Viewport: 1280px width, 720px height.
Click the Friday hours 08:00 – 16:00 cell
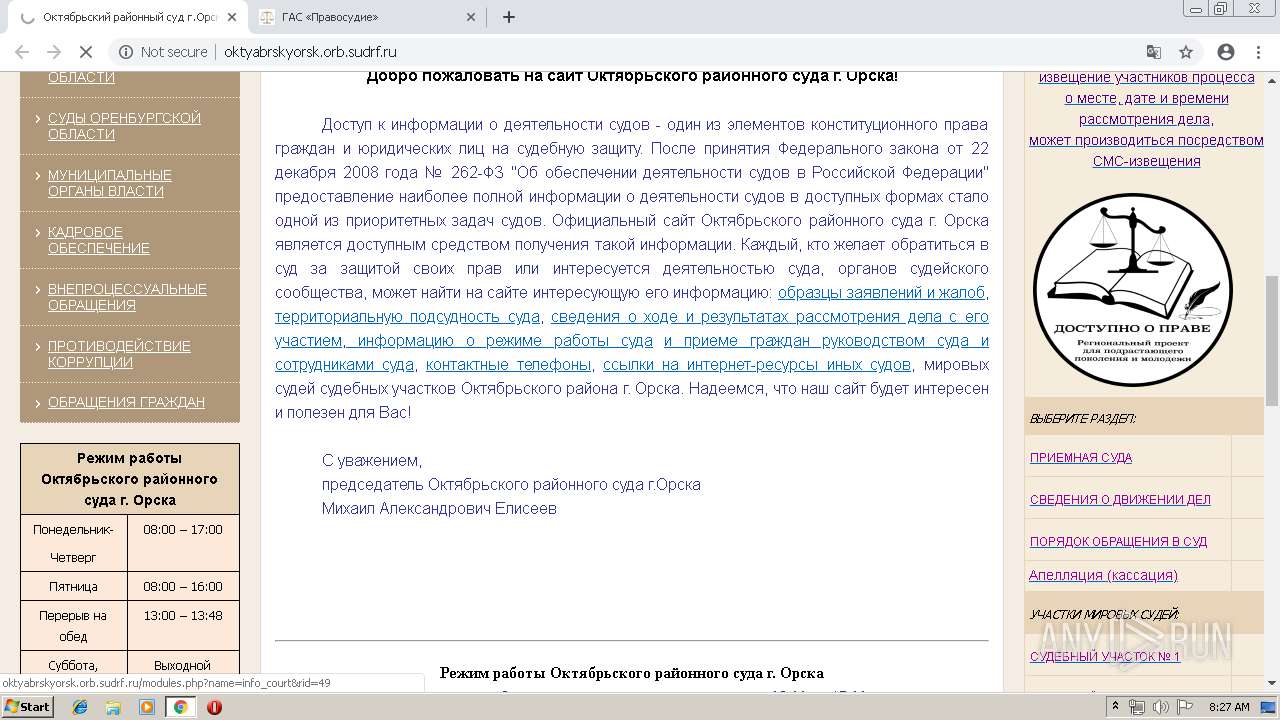[x=183, y=586]
